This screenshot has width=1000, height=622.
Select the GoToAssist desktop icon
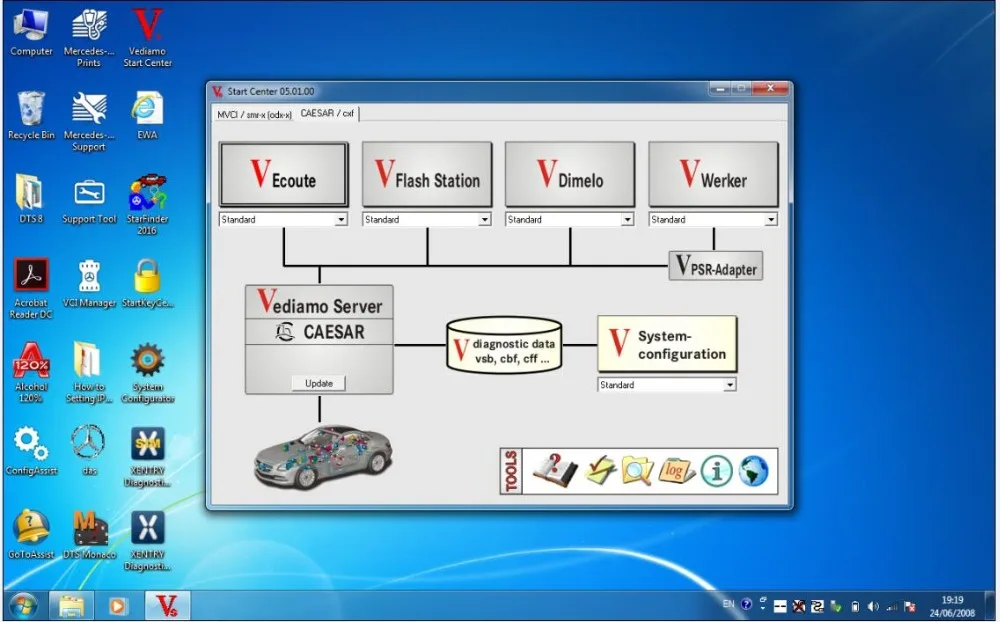click(31, 535)
